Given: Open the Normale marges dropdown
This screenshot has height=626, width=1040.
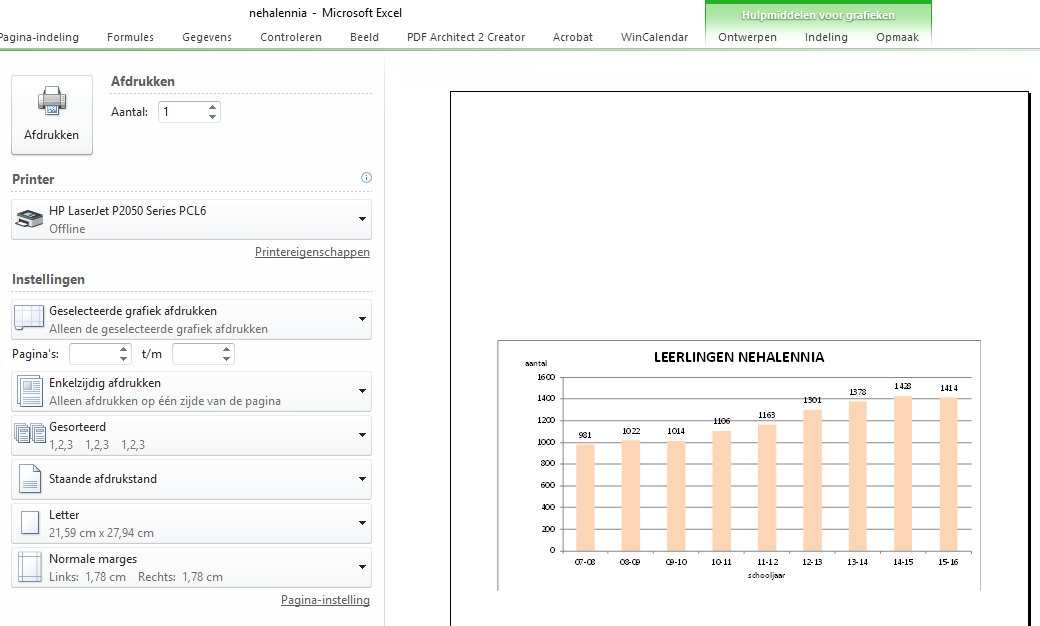Looking at the screenshot, I should [x=191, y=568].
